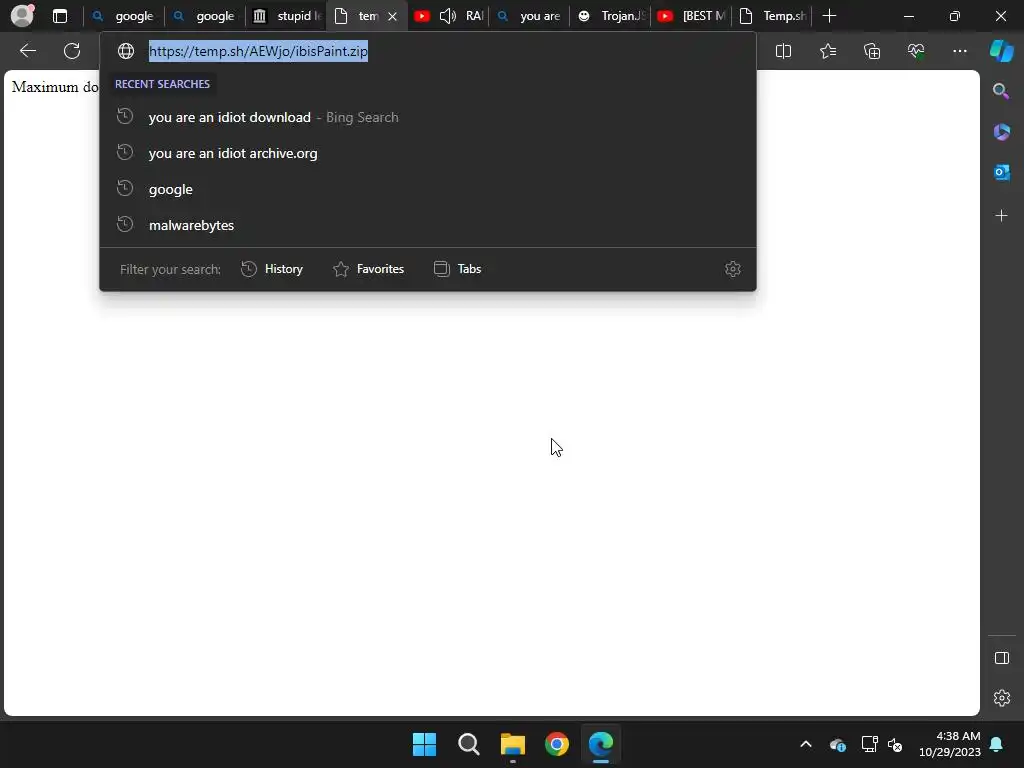Click the temp.sh URL address field

[x=428, y=51]
